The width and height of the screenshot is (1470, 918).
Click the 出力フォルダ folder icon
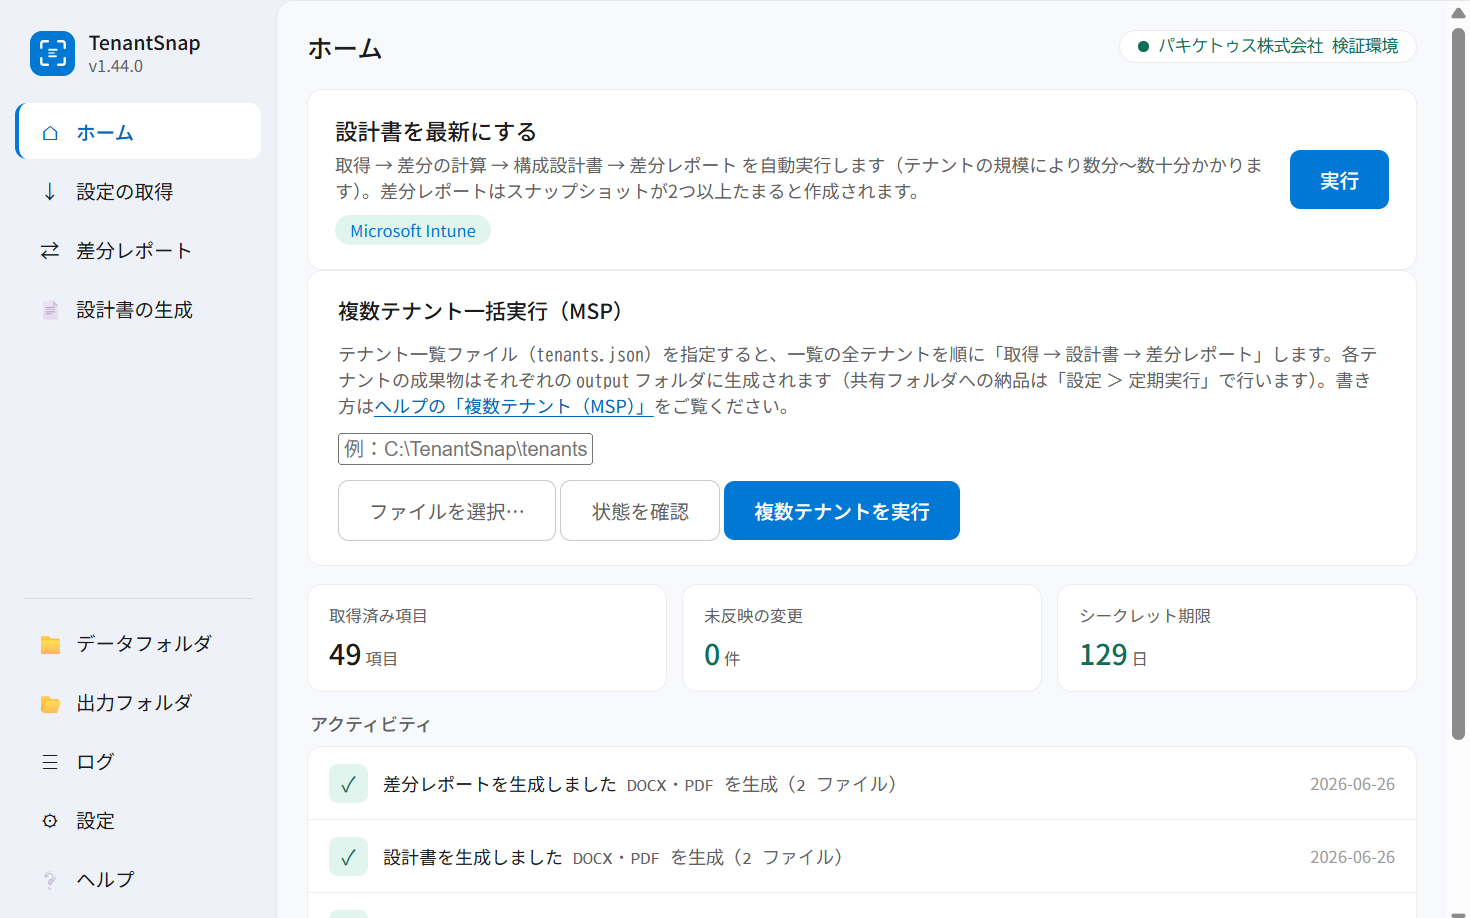click(x=50, y=703)
